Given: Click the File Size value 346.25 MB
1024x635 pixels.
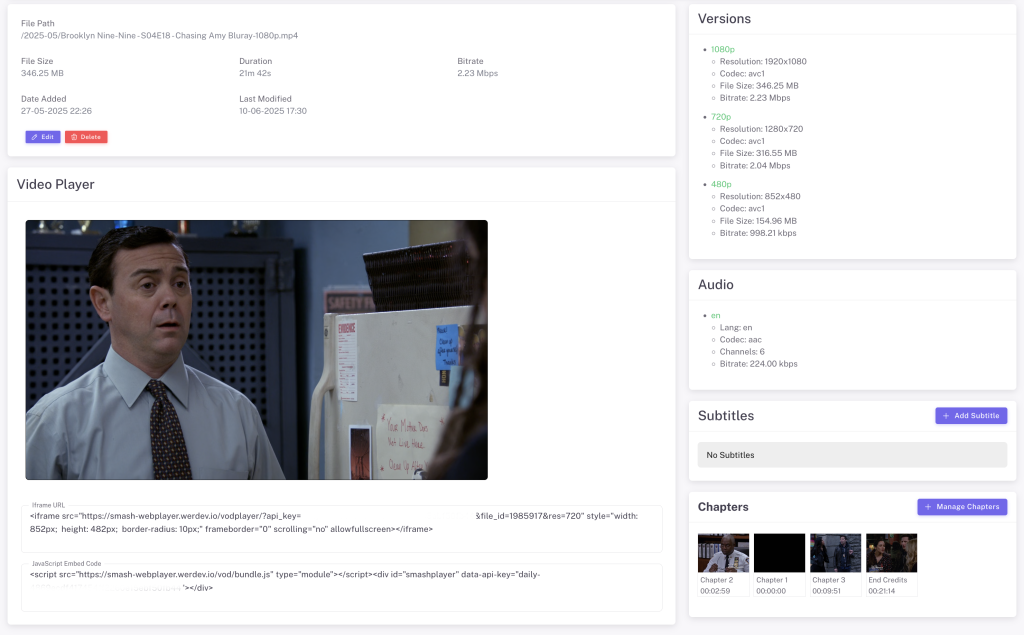Looking at the screenshot, I should [x=42, y=73].
